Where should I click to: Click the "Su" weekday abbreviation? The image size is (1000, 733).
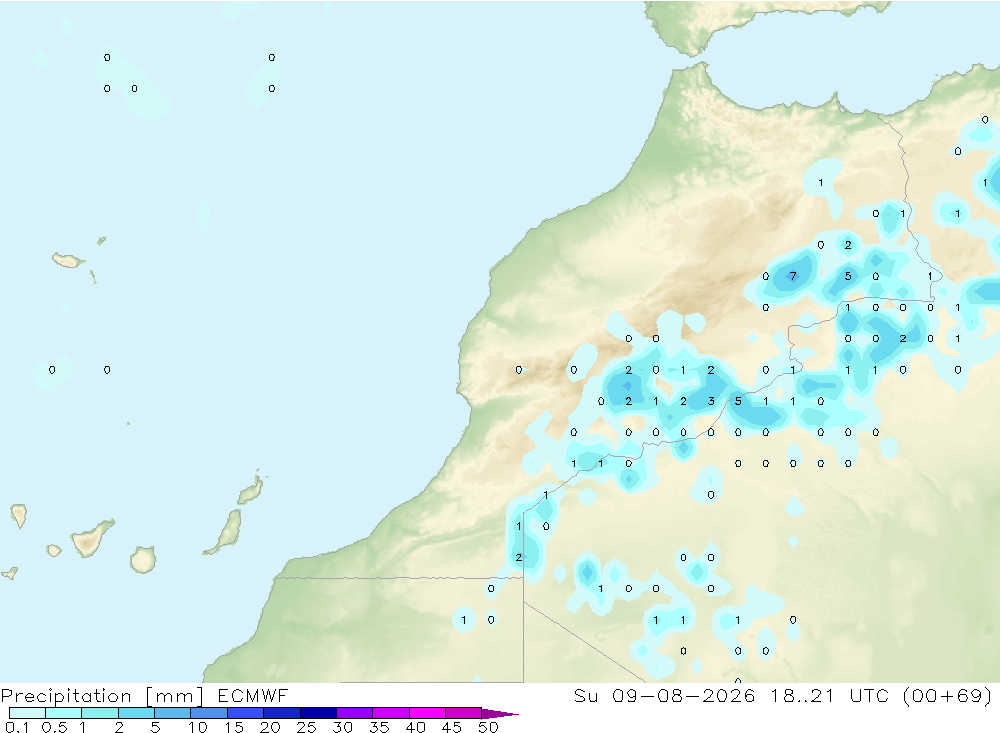585,695
